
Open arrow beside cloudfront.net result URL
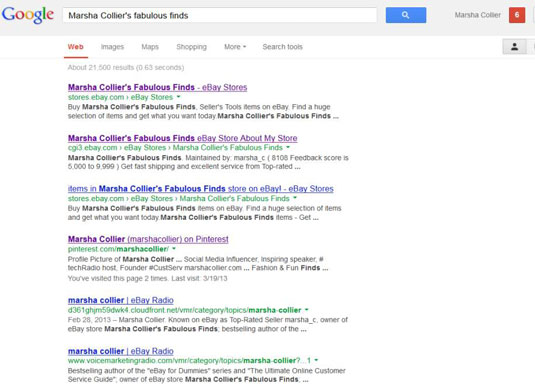pyautogui.click(x=306, y=310)
